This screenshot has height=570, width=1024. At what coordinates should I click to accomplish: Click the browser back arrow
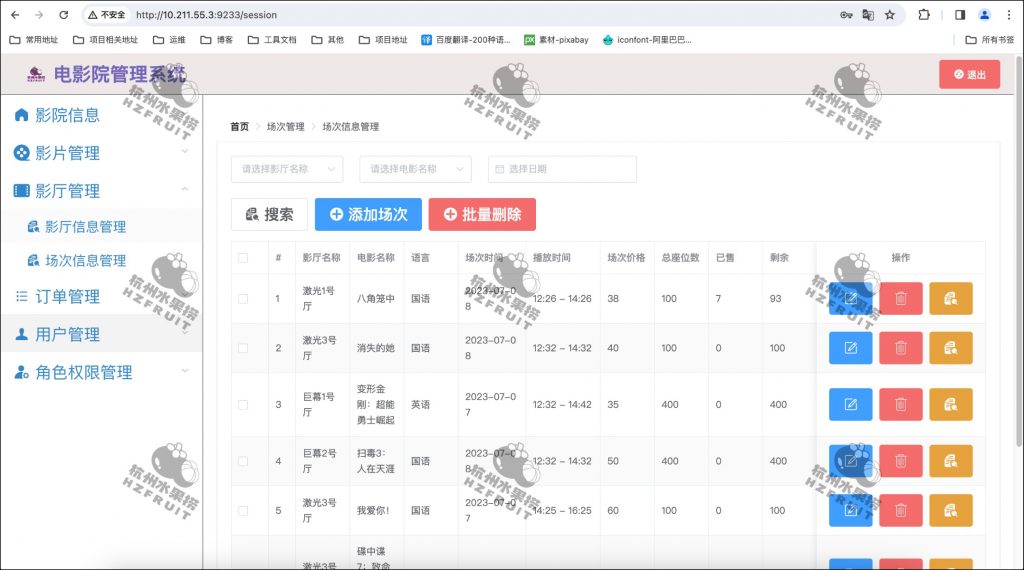click(x=15, y=14)
